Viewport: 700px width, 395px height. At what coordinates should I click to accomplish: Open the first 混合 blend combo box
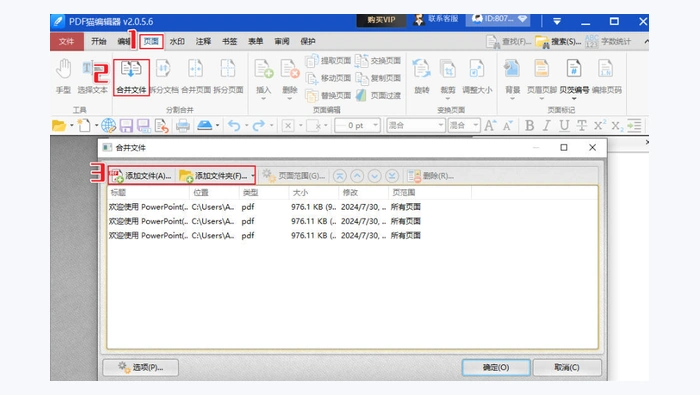416,125
